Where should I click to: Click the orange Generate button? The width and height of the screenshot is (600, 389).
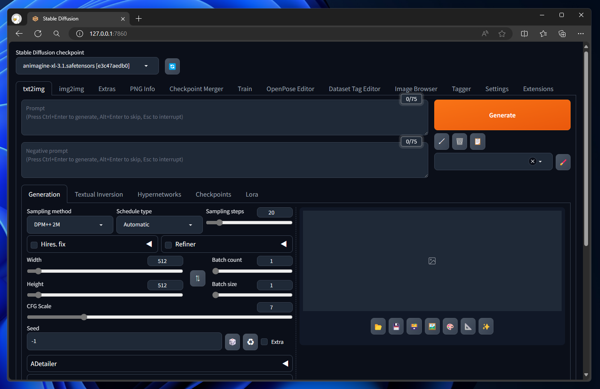click(502, 115)
